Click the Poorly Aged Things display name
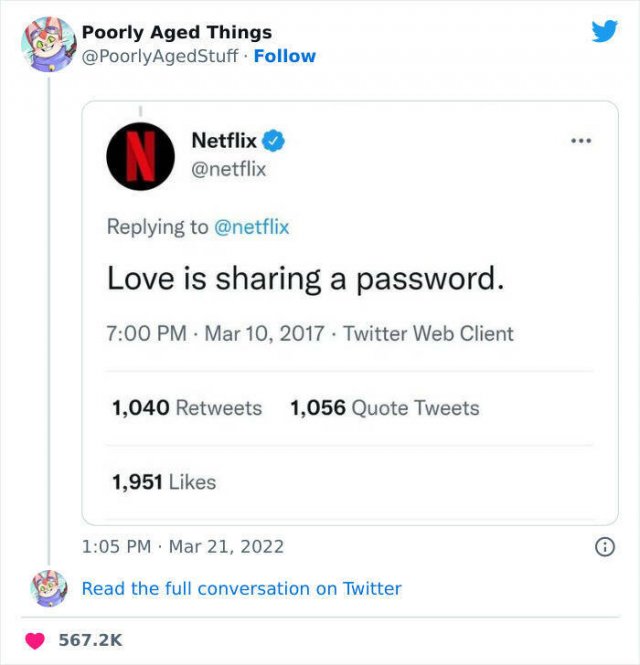The height and width of the screenshot is (665, 640). 176,33
